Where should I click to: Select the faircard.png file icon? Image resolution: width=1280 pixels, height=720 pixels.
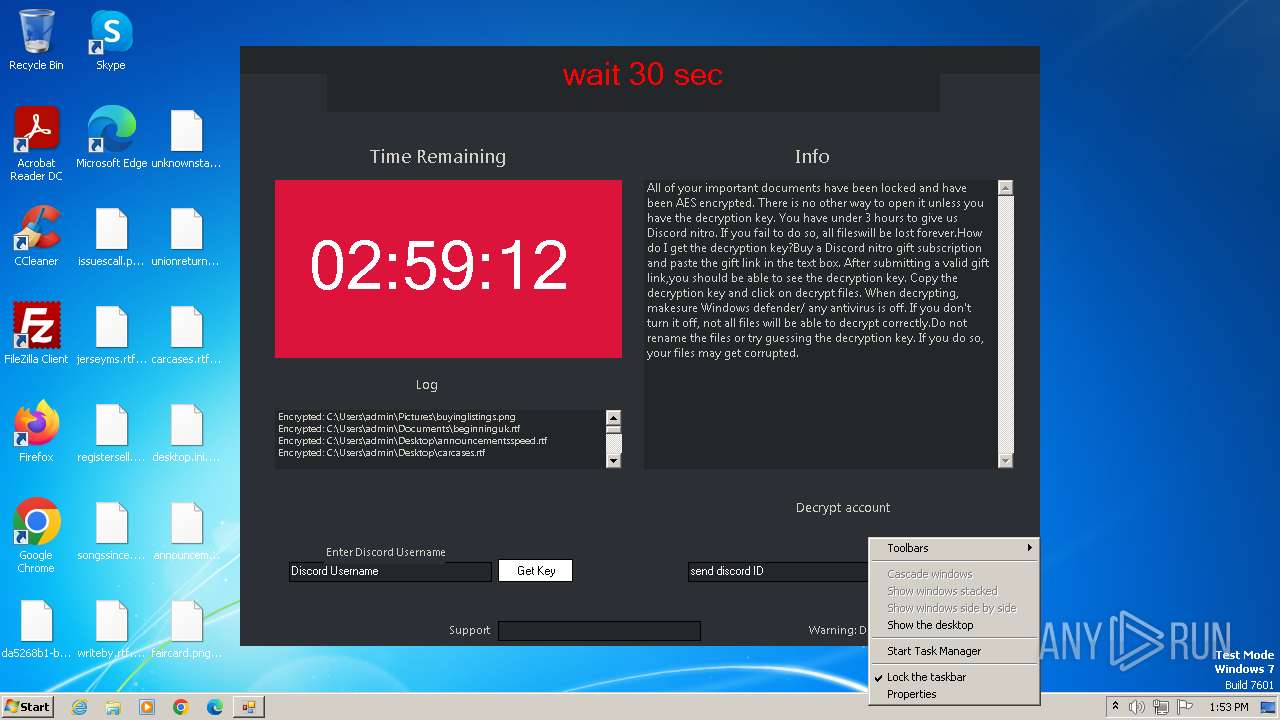coord(186,628)
